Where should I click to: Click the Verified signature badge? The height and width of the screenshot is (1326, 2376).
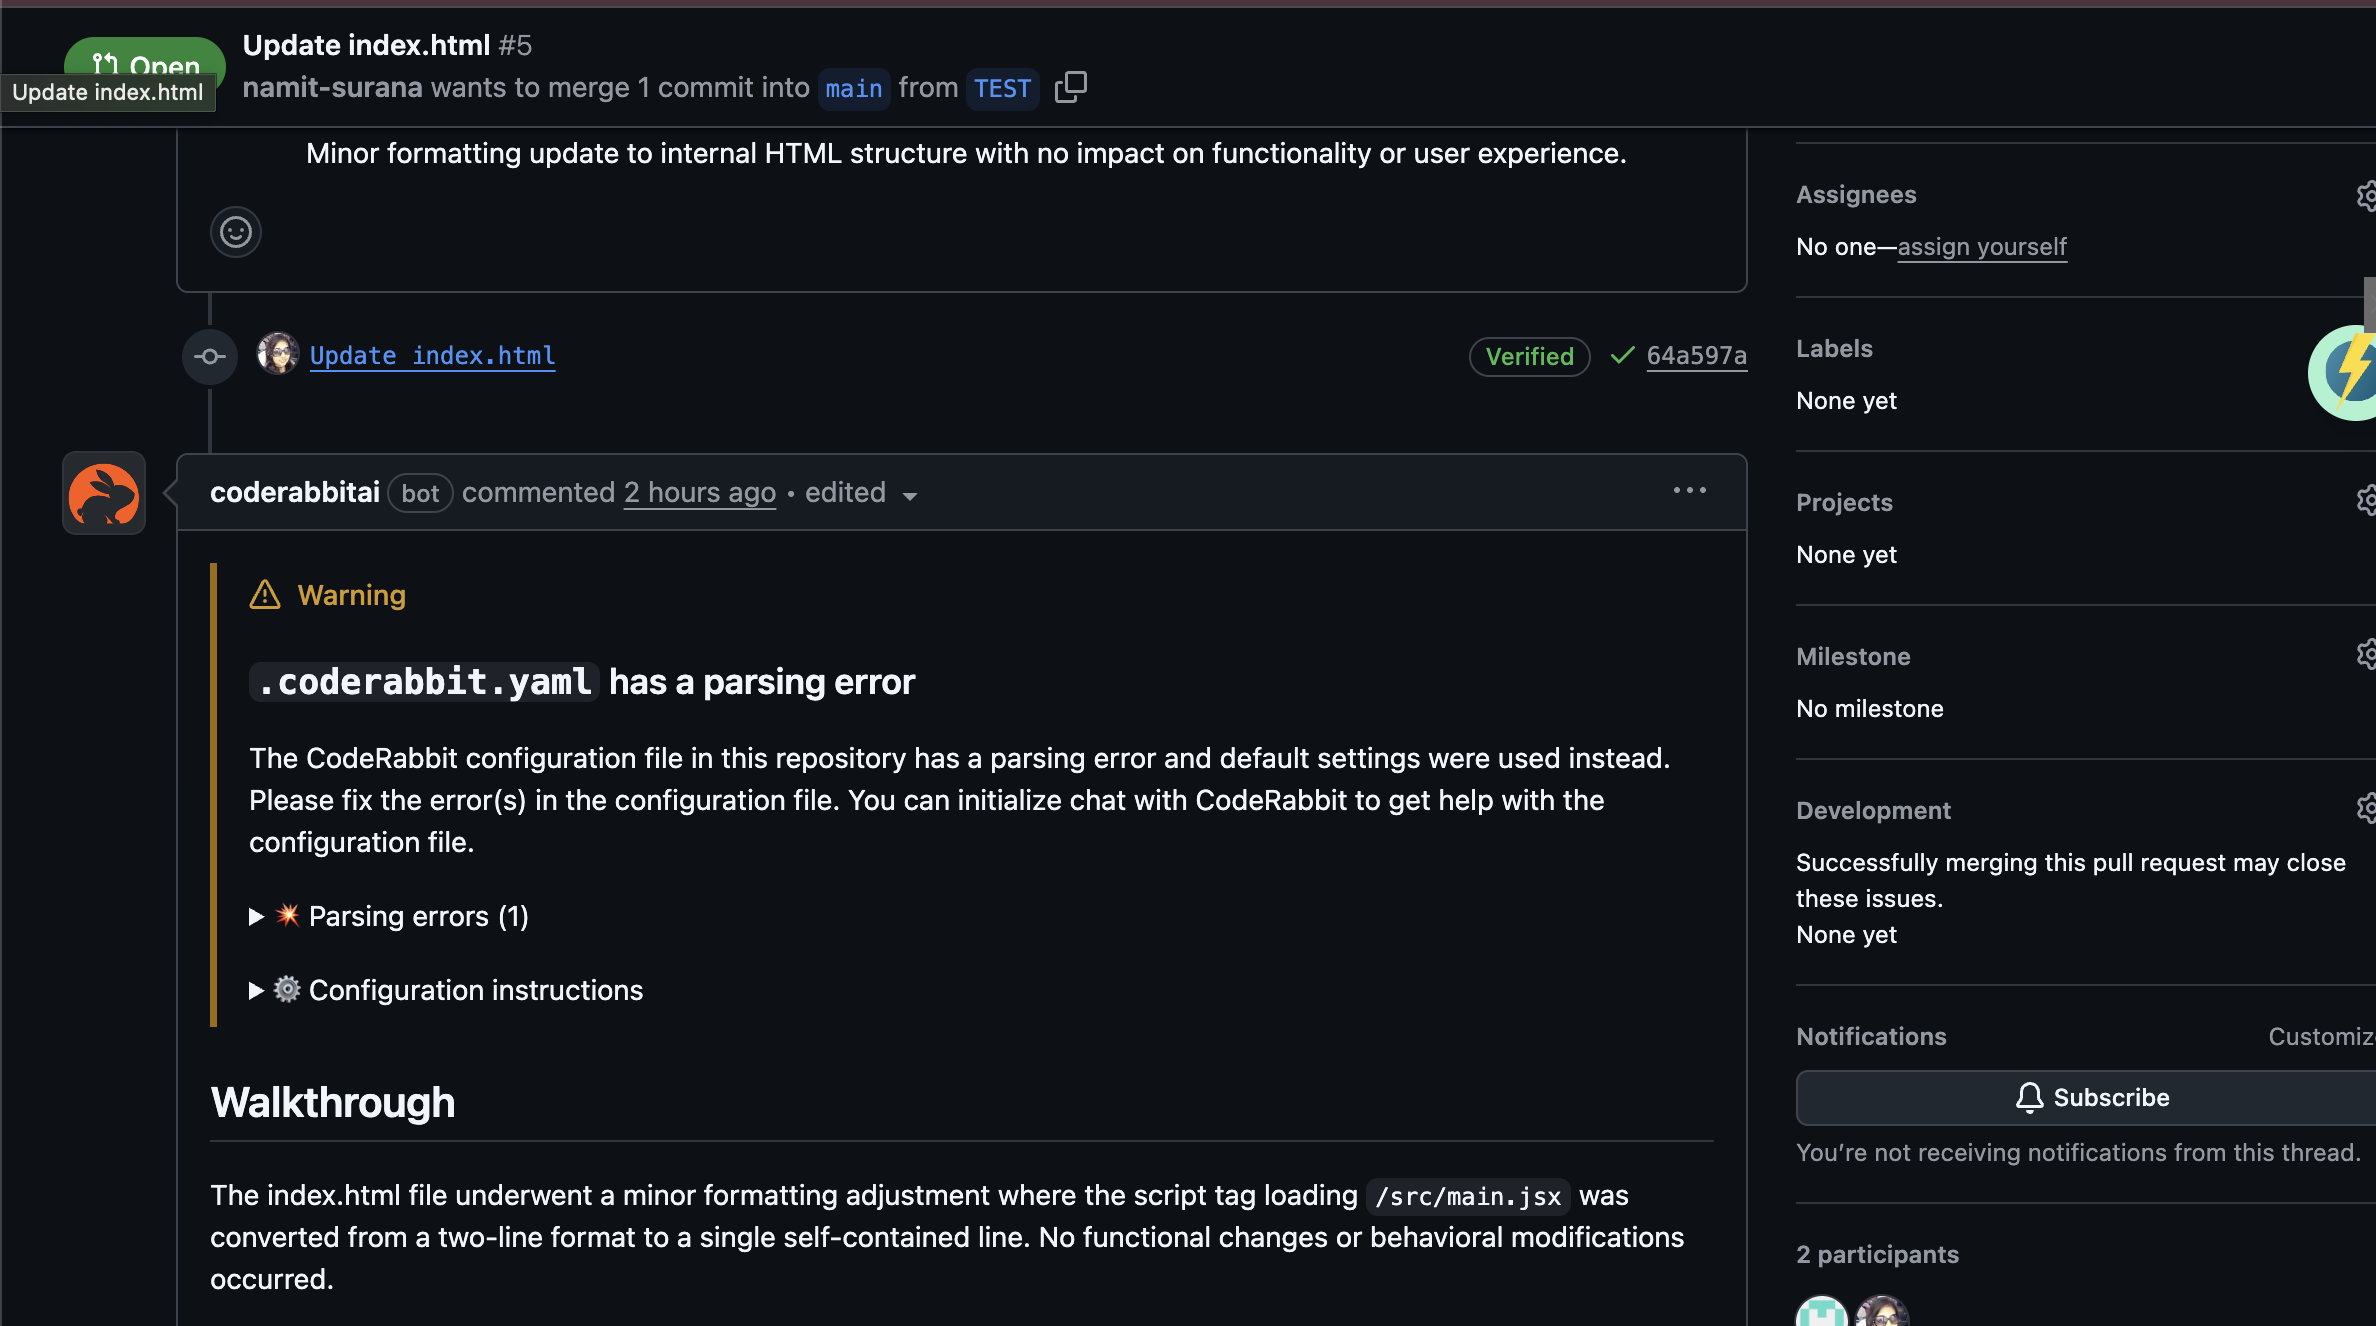click(1529, 357)
